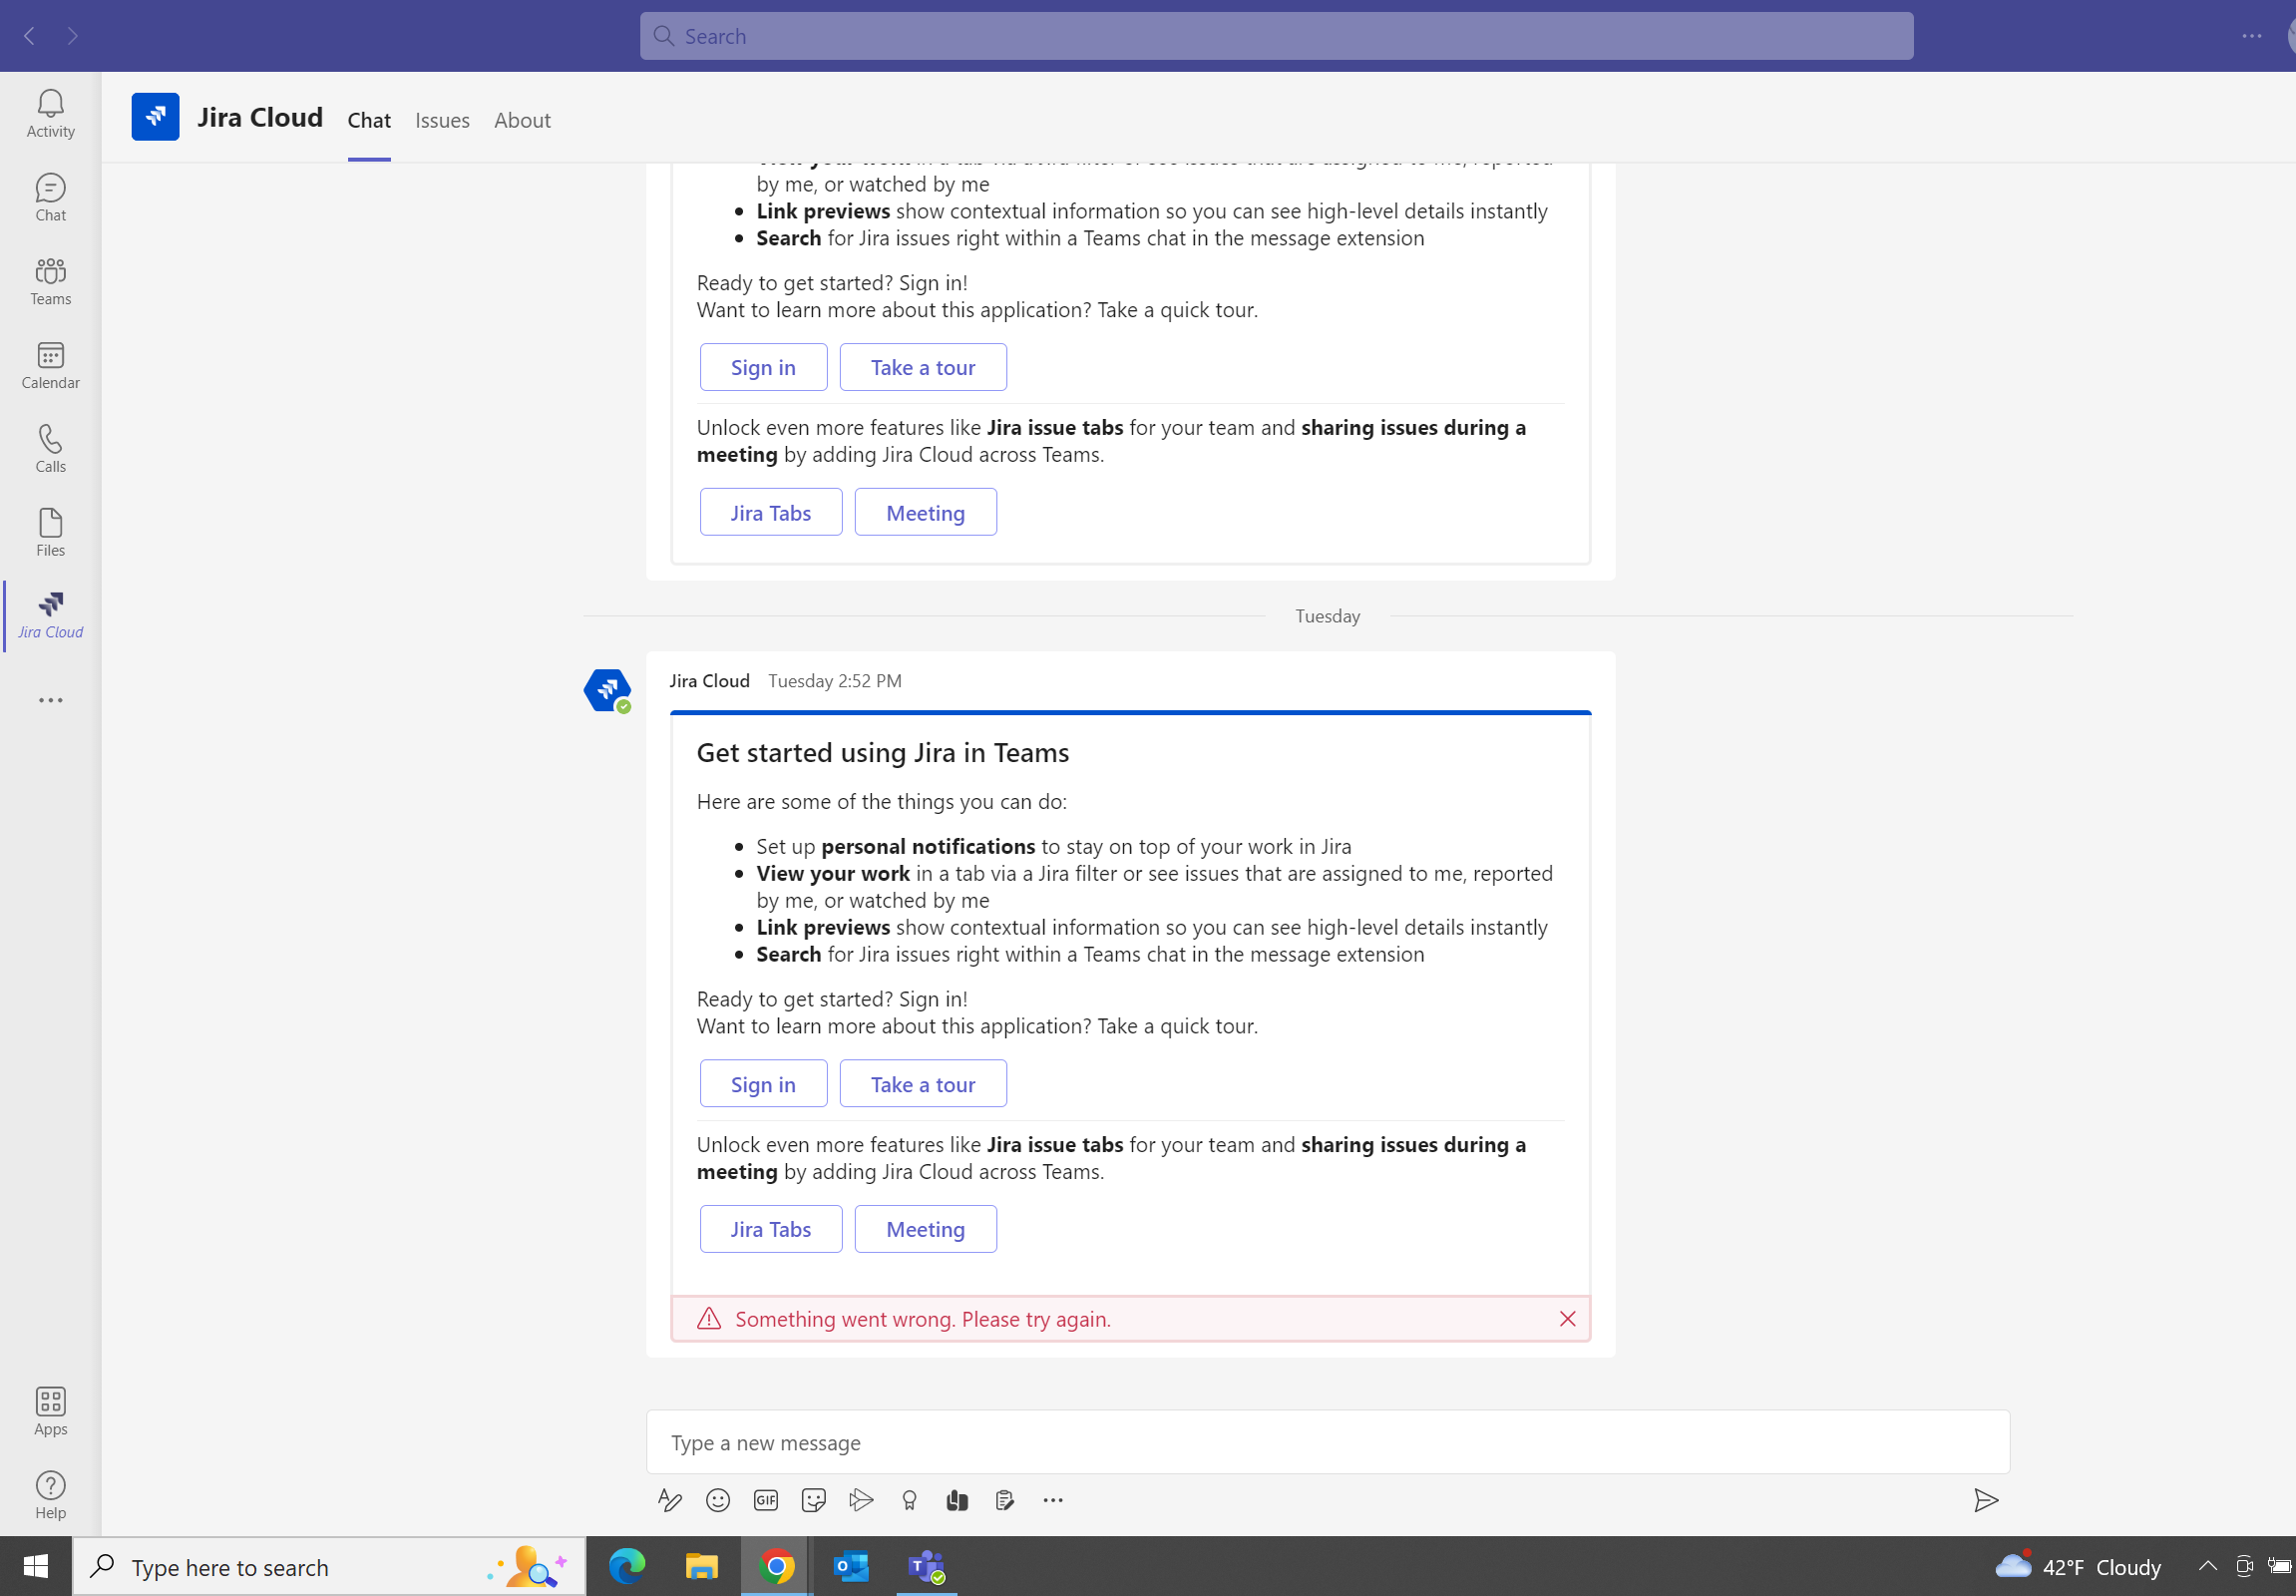
Task: Click Jira Tabs in the Tuesday 2:52 PM card
Action: click(x=771, y=1229)
